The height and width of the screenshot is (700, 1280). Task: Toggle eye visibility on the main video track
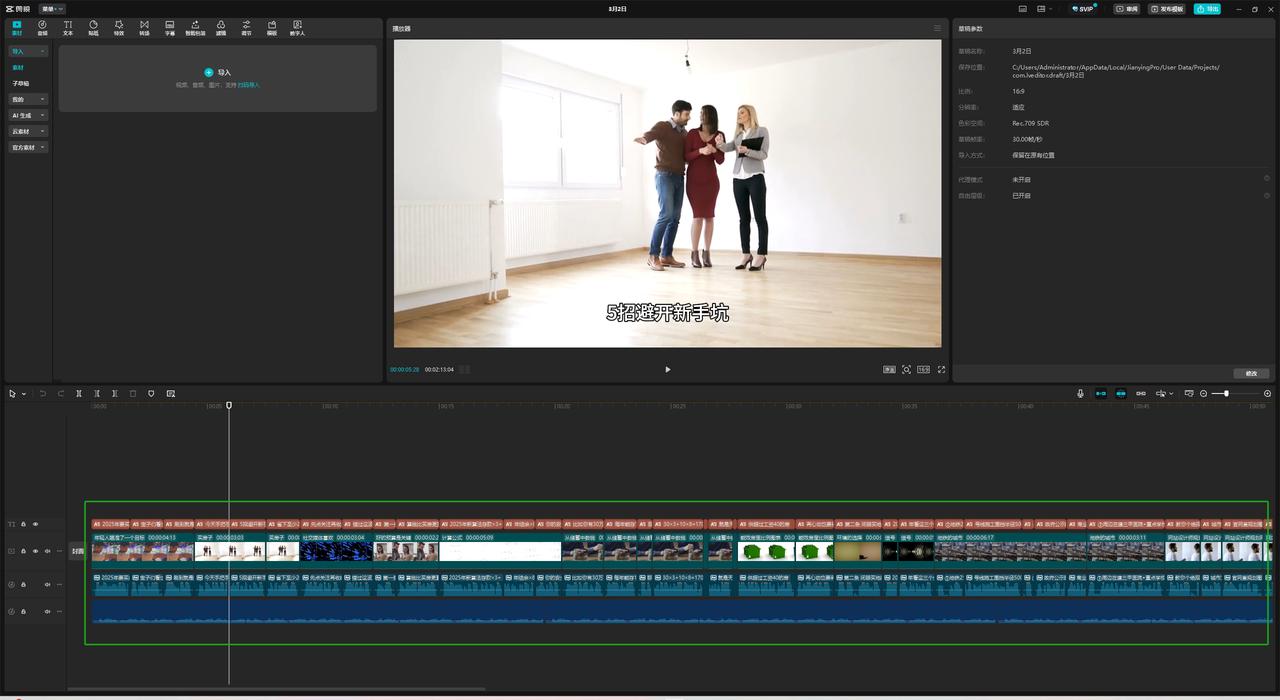coord(35,551)
